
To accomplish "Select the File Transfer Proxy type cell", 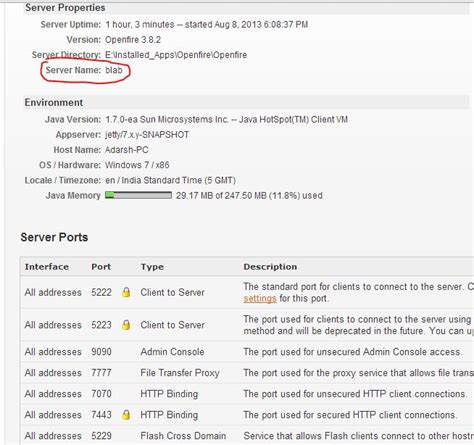I will tap(180, 373).
